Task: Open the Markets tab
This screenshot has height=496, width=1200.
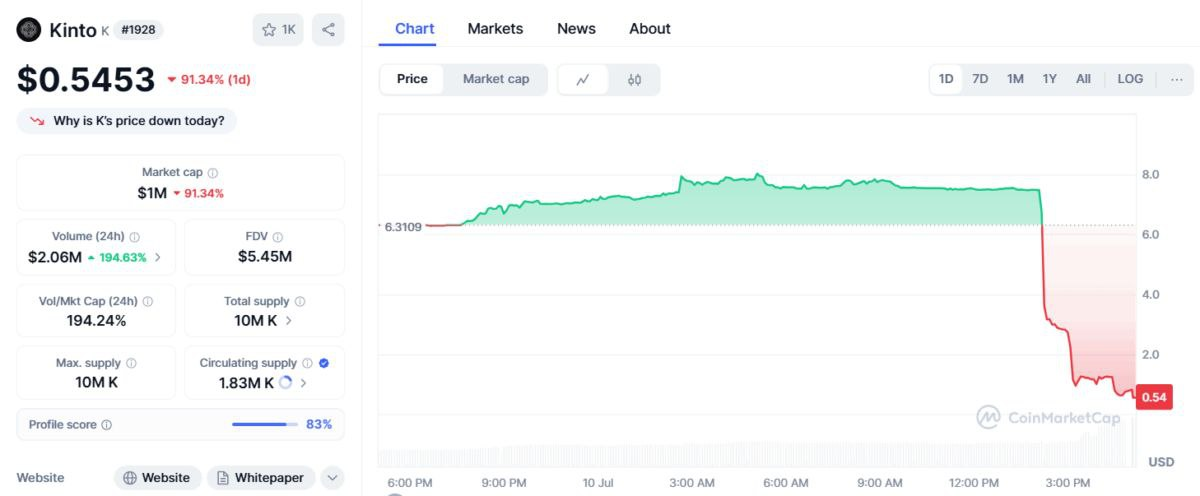Action: coord(495,28)
